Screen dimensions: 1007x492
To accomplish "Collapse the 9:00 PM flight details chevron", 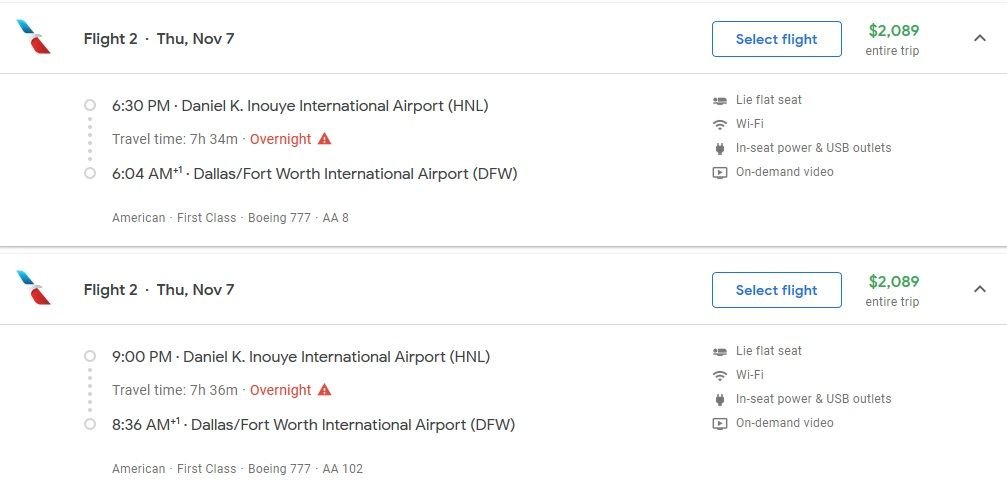I will click(x=979, y=290).
